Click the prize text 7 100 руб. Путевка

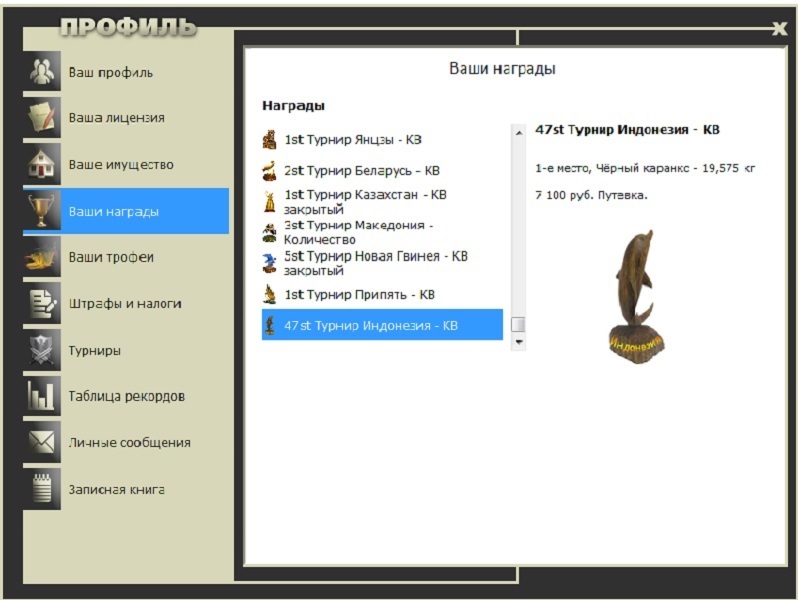(x=591, y=195)
